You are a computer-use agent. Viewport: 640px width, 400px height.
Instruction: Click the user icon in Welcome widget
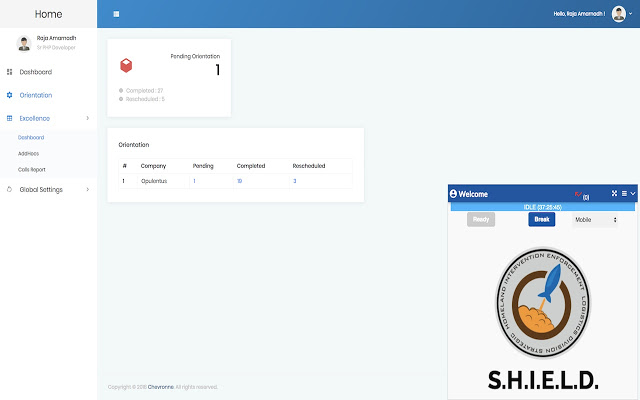point(453,194)
